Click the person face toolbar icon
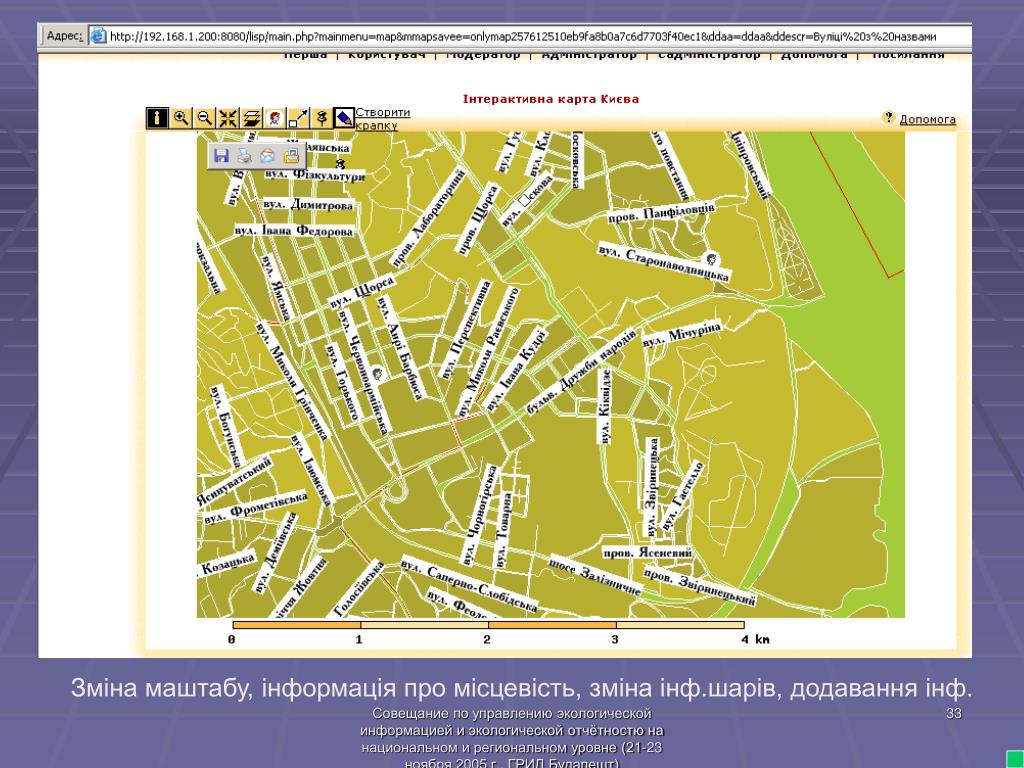 (x=275, y=118)
